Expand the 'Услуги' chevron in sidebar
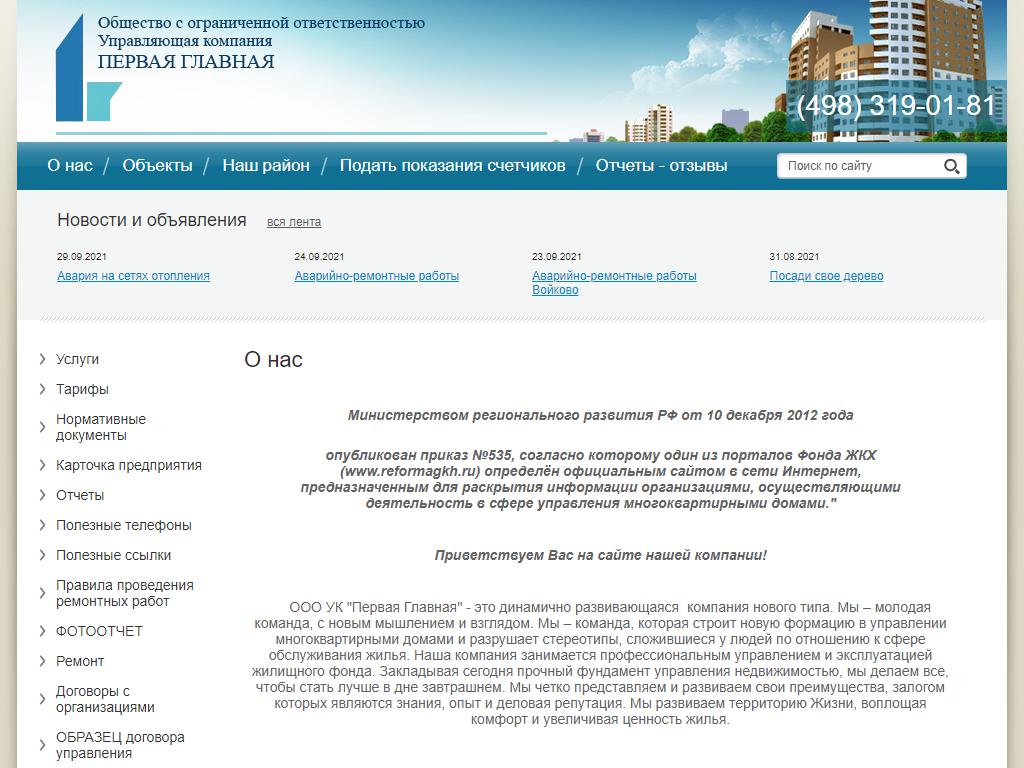Screen dimensions: 1024x768 pyautogui.click(x=43, y=359)
